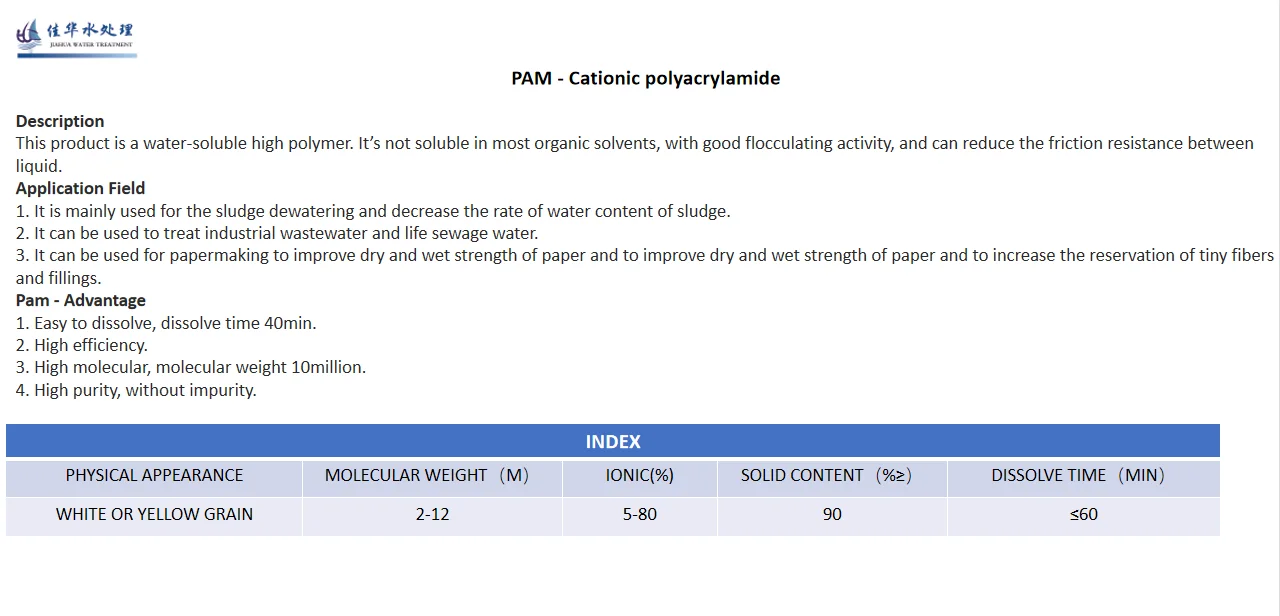The width and height of the screenshot is (1280, 616).
Task: Click the 5-80 ionic value cell
Action: pos(639,514)
